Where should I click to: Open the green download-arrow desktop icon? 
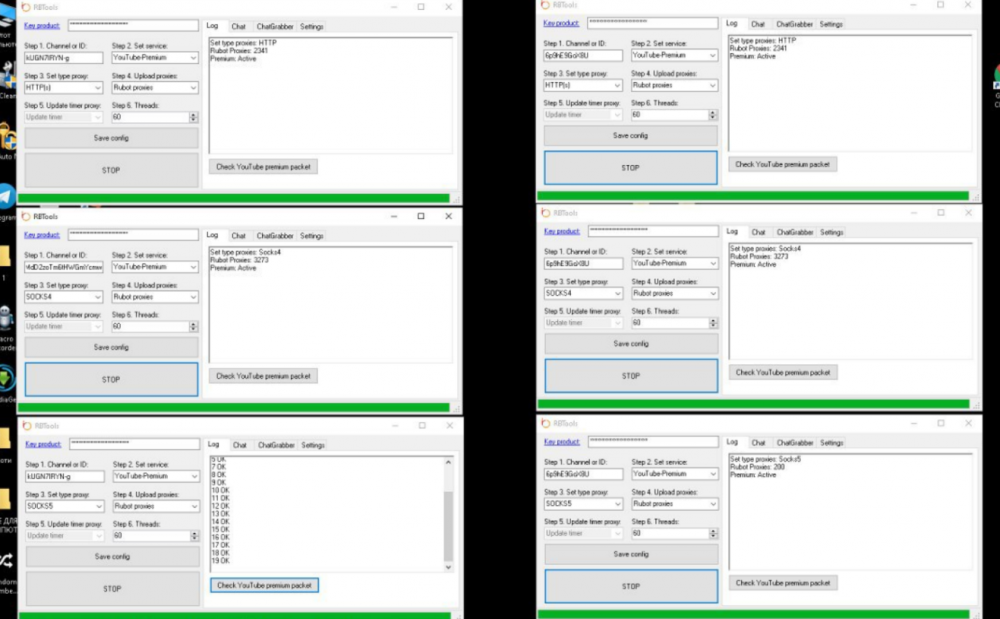pyautogui.click(x=5, y=379)
